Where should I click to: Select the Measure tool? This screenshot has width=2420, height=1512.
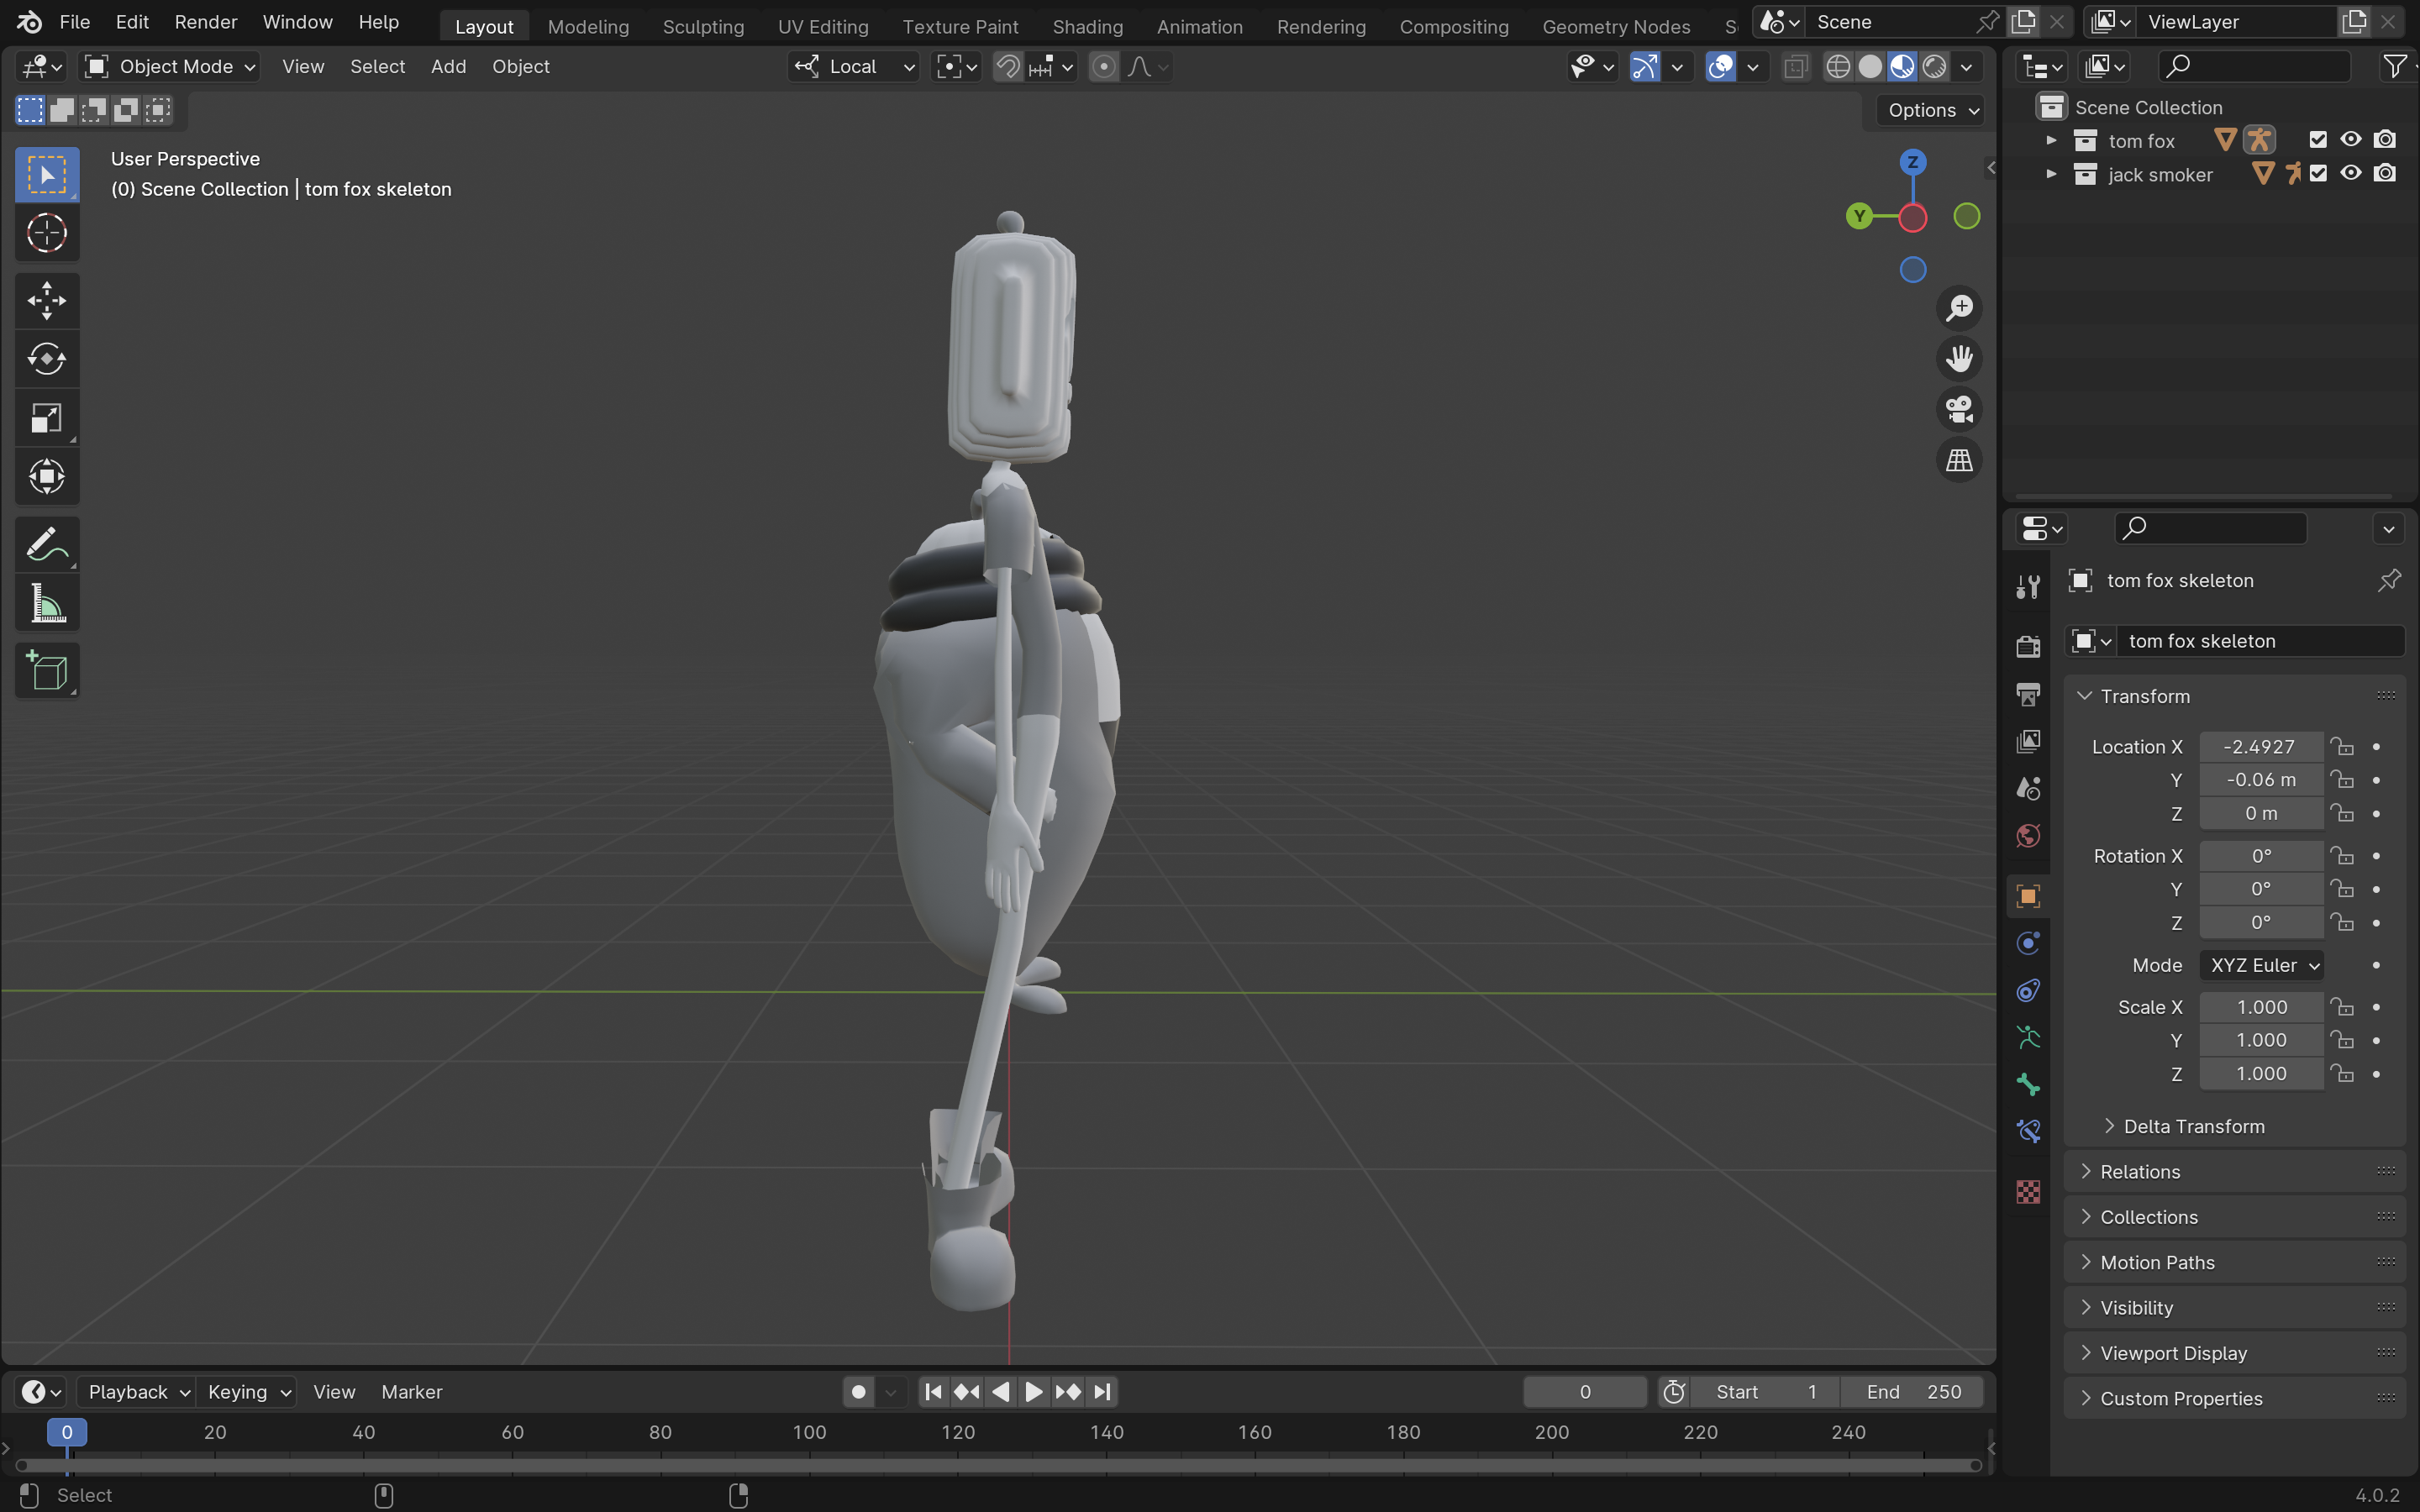[x=46, y=604]
